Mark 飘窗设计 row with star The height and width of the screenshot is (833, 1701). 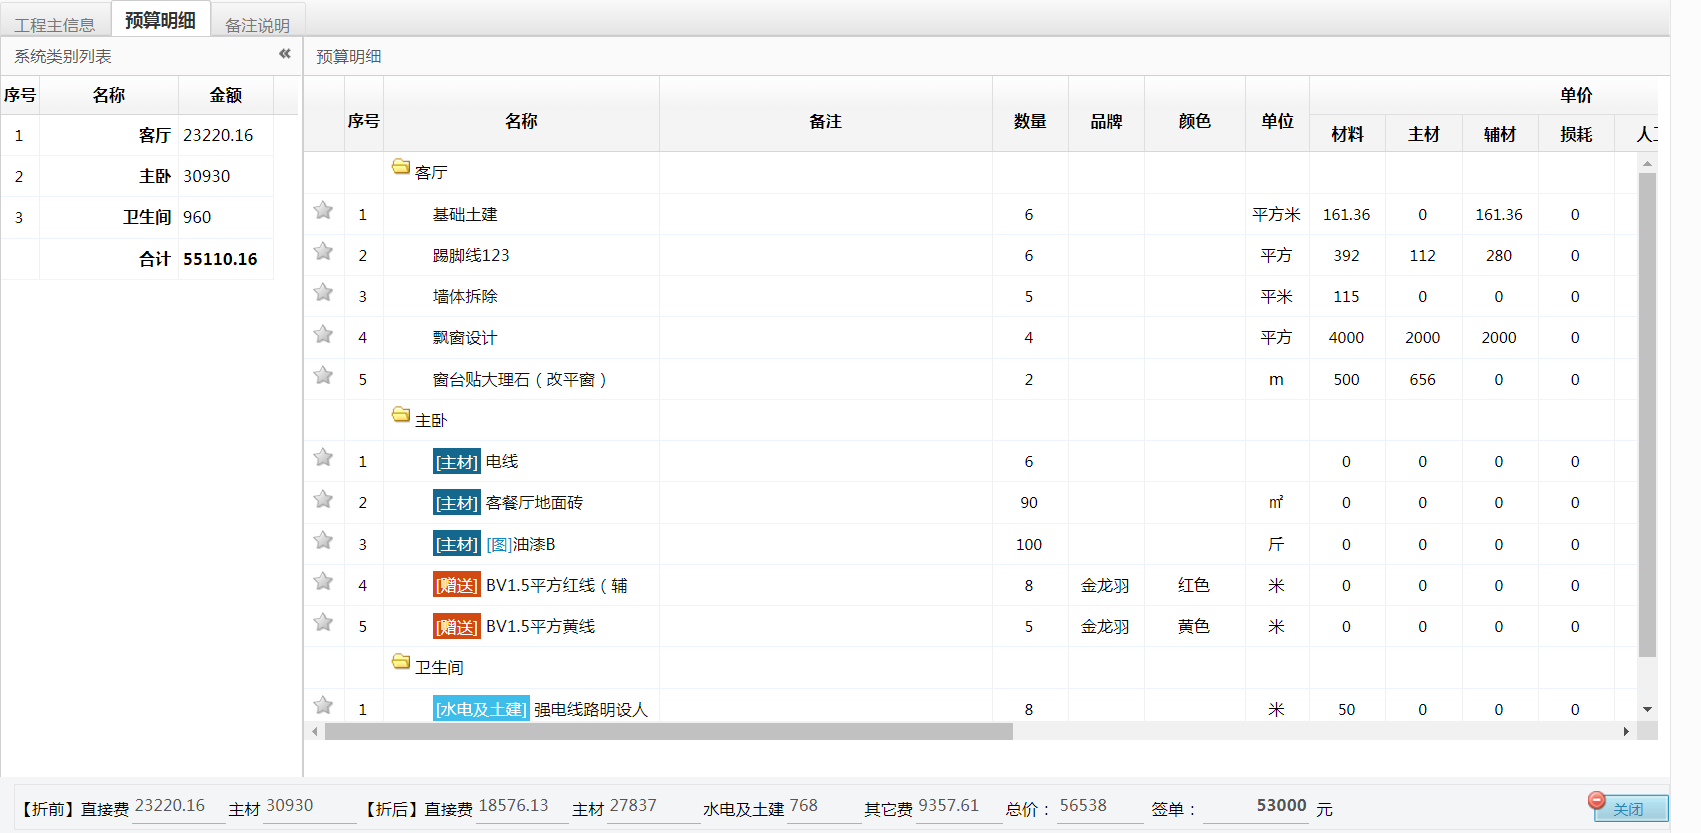pos(323,334)
